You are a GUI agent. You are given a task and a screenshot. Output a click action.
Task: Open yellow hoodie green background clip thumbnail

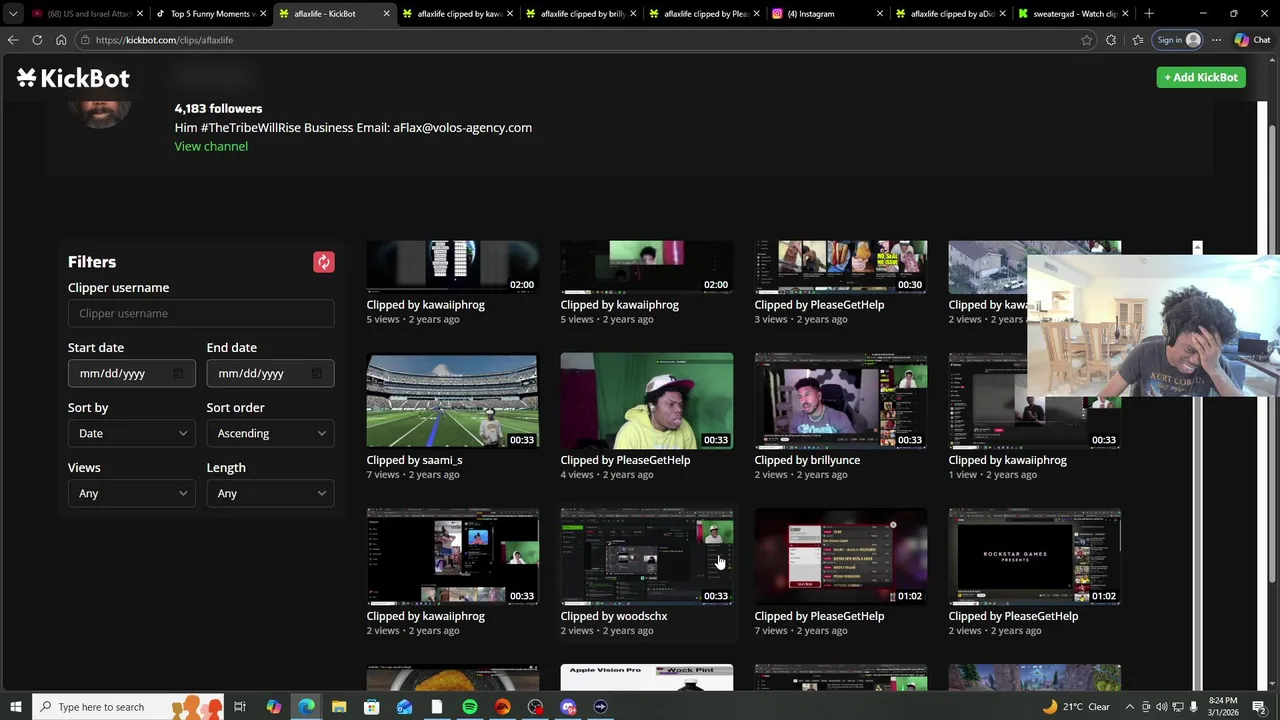(646, 400)
